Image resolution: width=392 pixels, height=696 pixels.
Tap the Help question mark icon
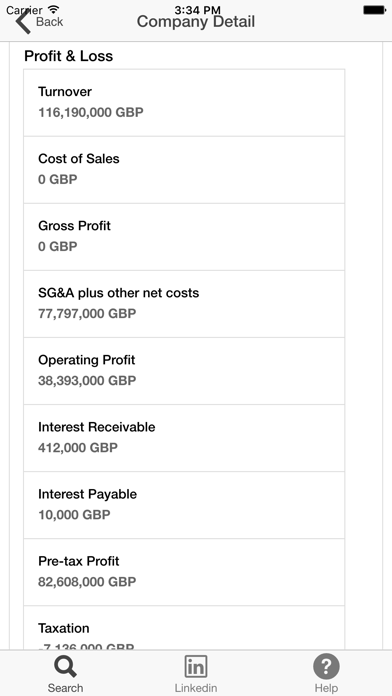pyautogui.click(x=326, y=666)
